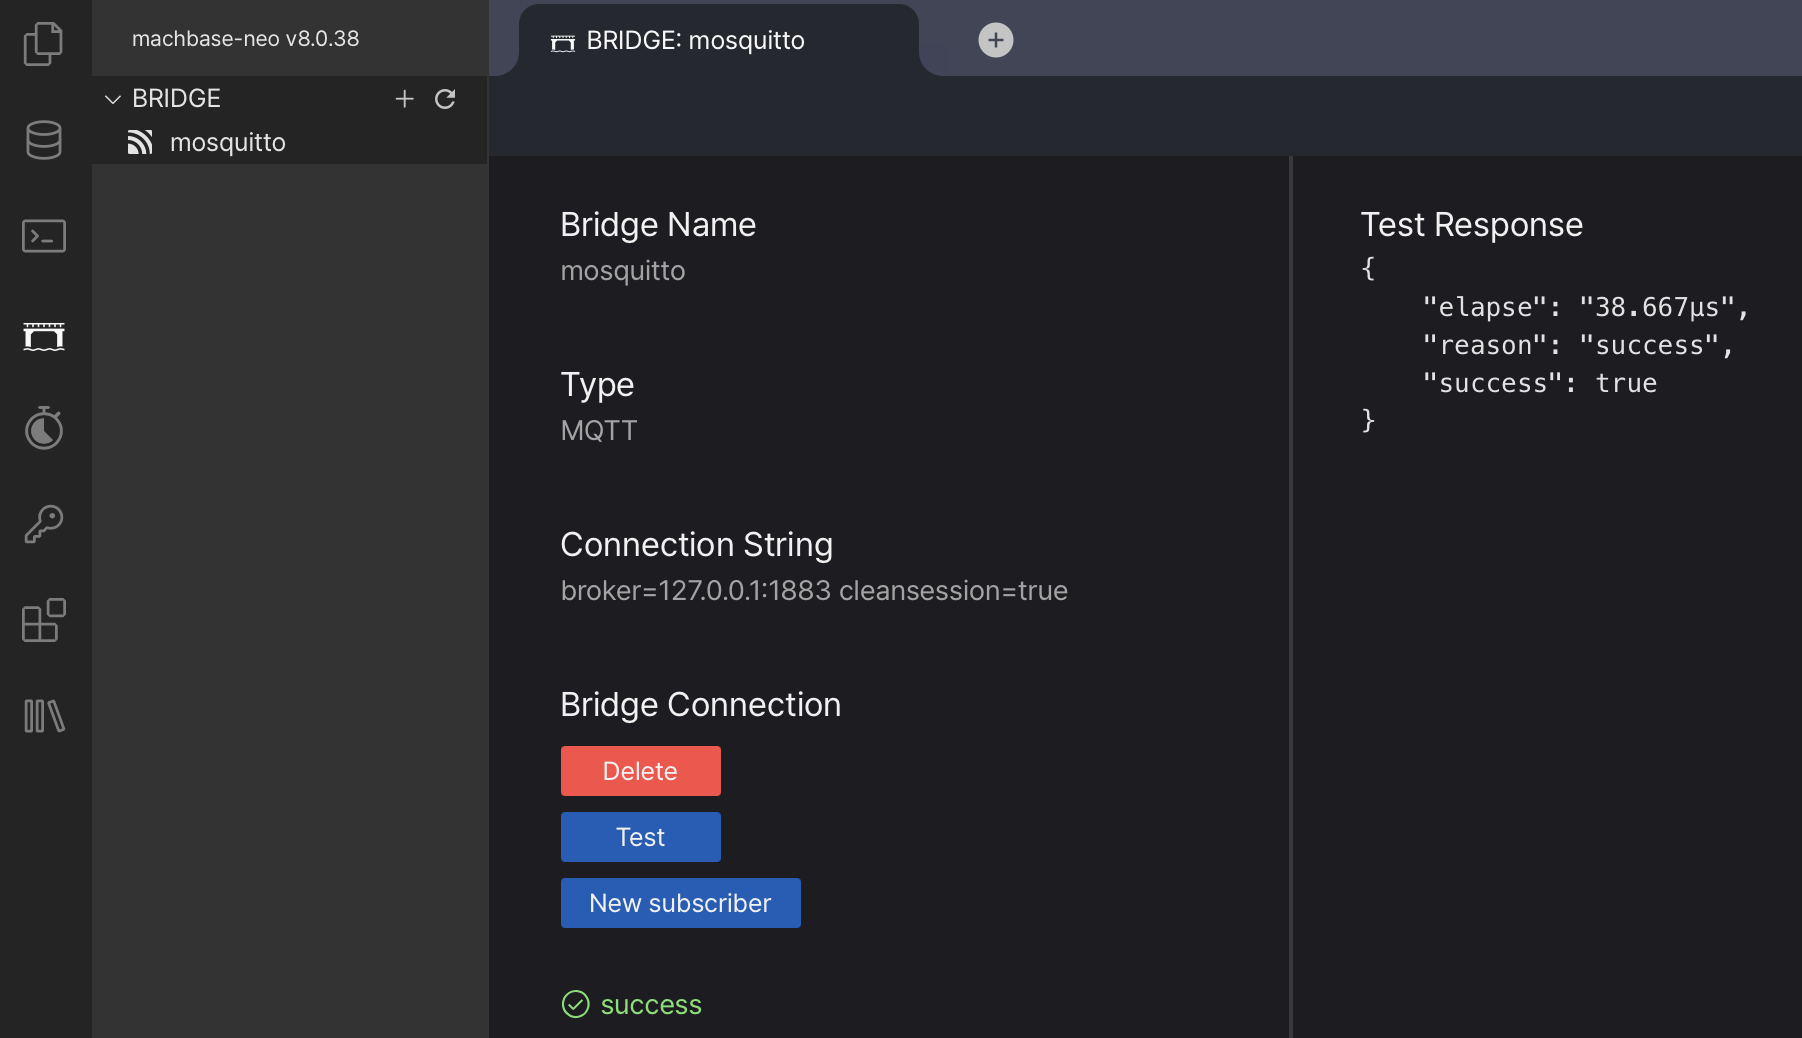Open the file explorer sidebar icon
Viewport: 1802px width, 1038px height.
point(43,43)
